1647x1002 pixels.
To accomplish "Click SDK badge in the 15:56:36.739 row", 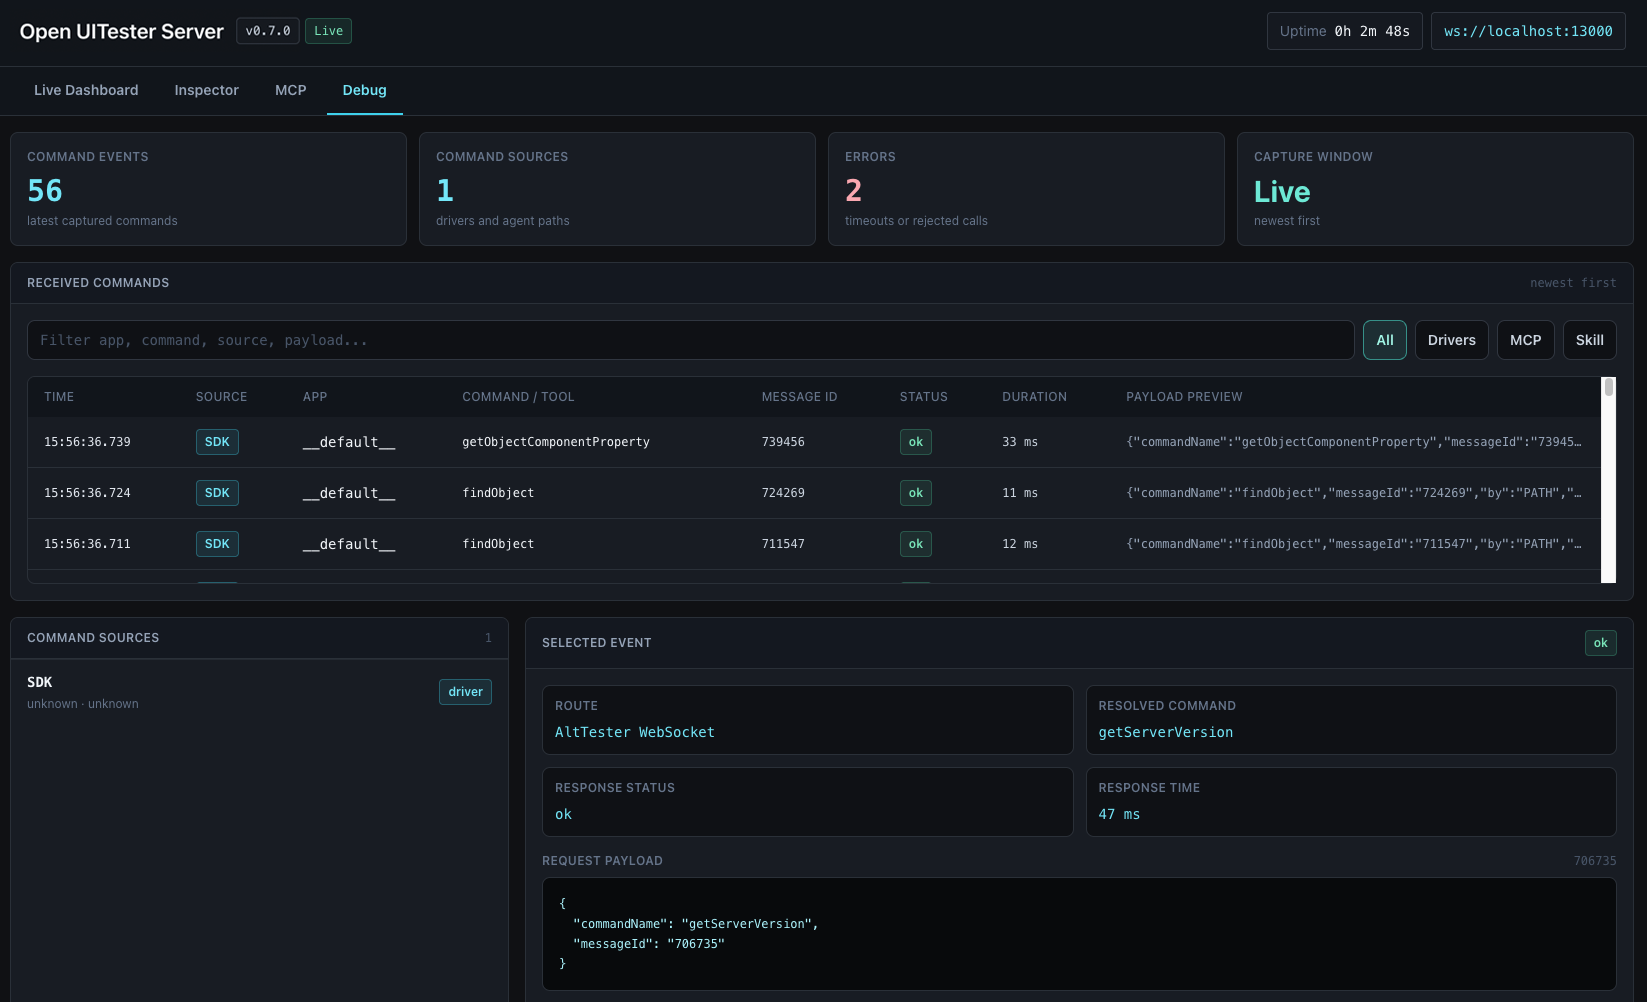I will pos(217,442).
